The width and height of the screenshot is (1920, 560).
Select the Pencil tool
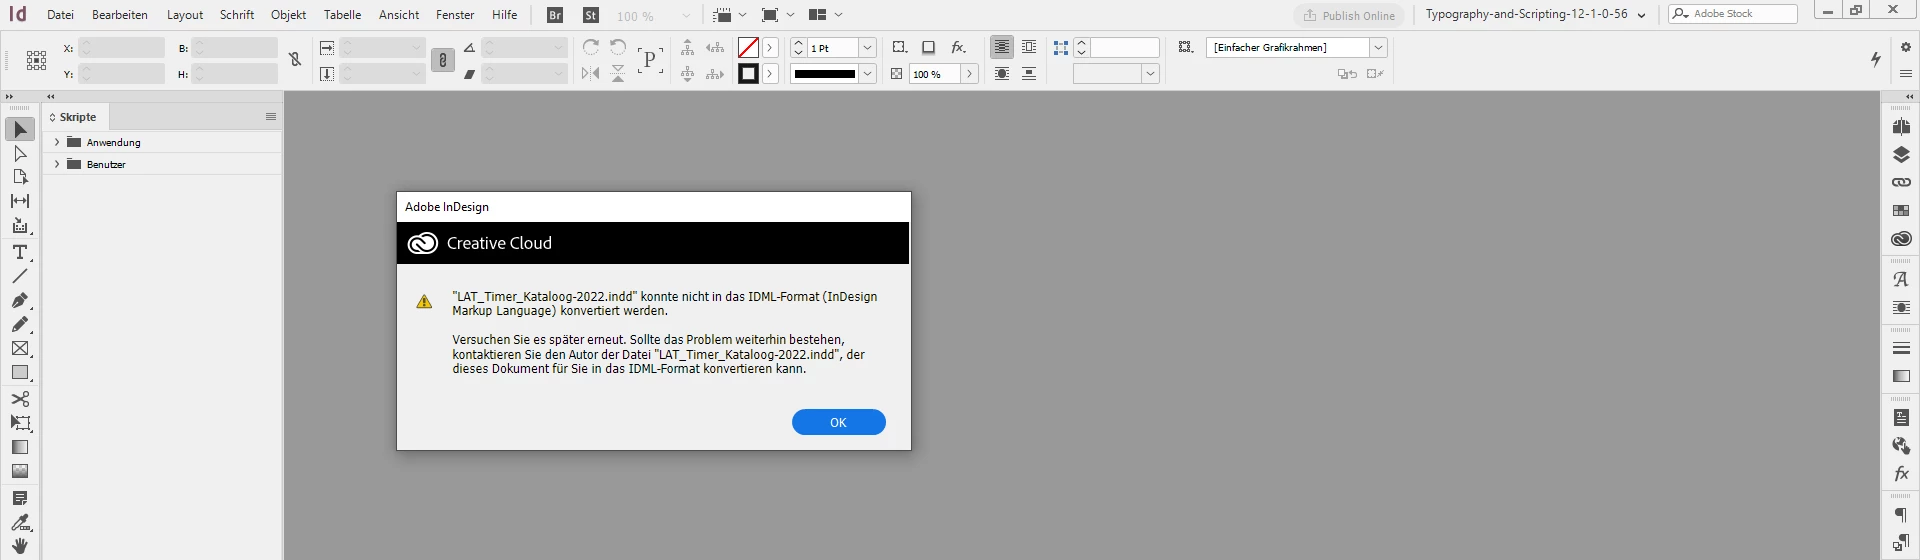tap(20, 324)
